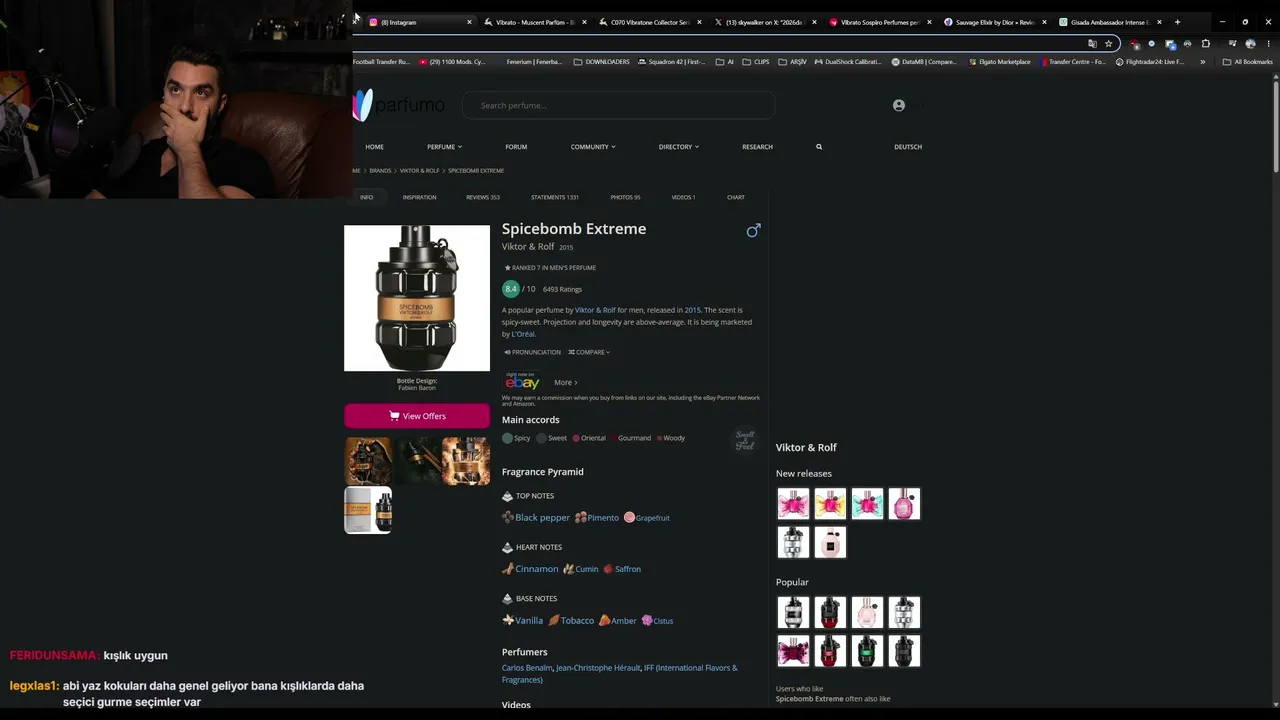Image resolution: width=1280 pixels, height=720 pixels.
Task: Click the Black pepper note icon
Action: coord(508,517)
